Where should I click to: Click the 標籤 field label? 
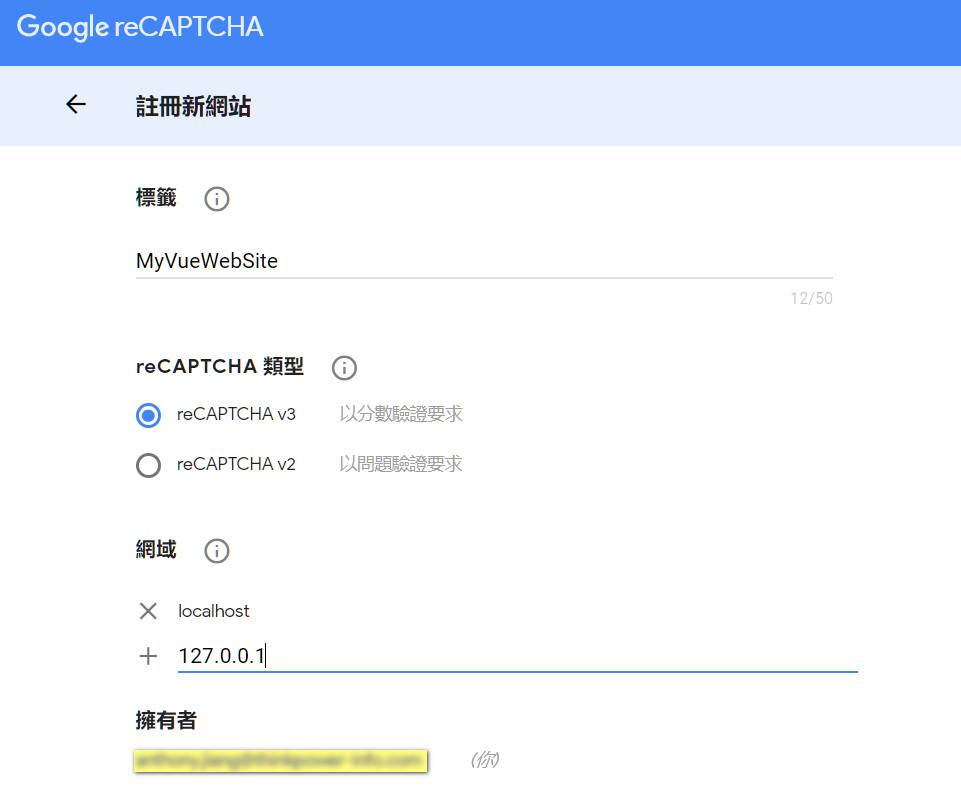click(156, 198)
